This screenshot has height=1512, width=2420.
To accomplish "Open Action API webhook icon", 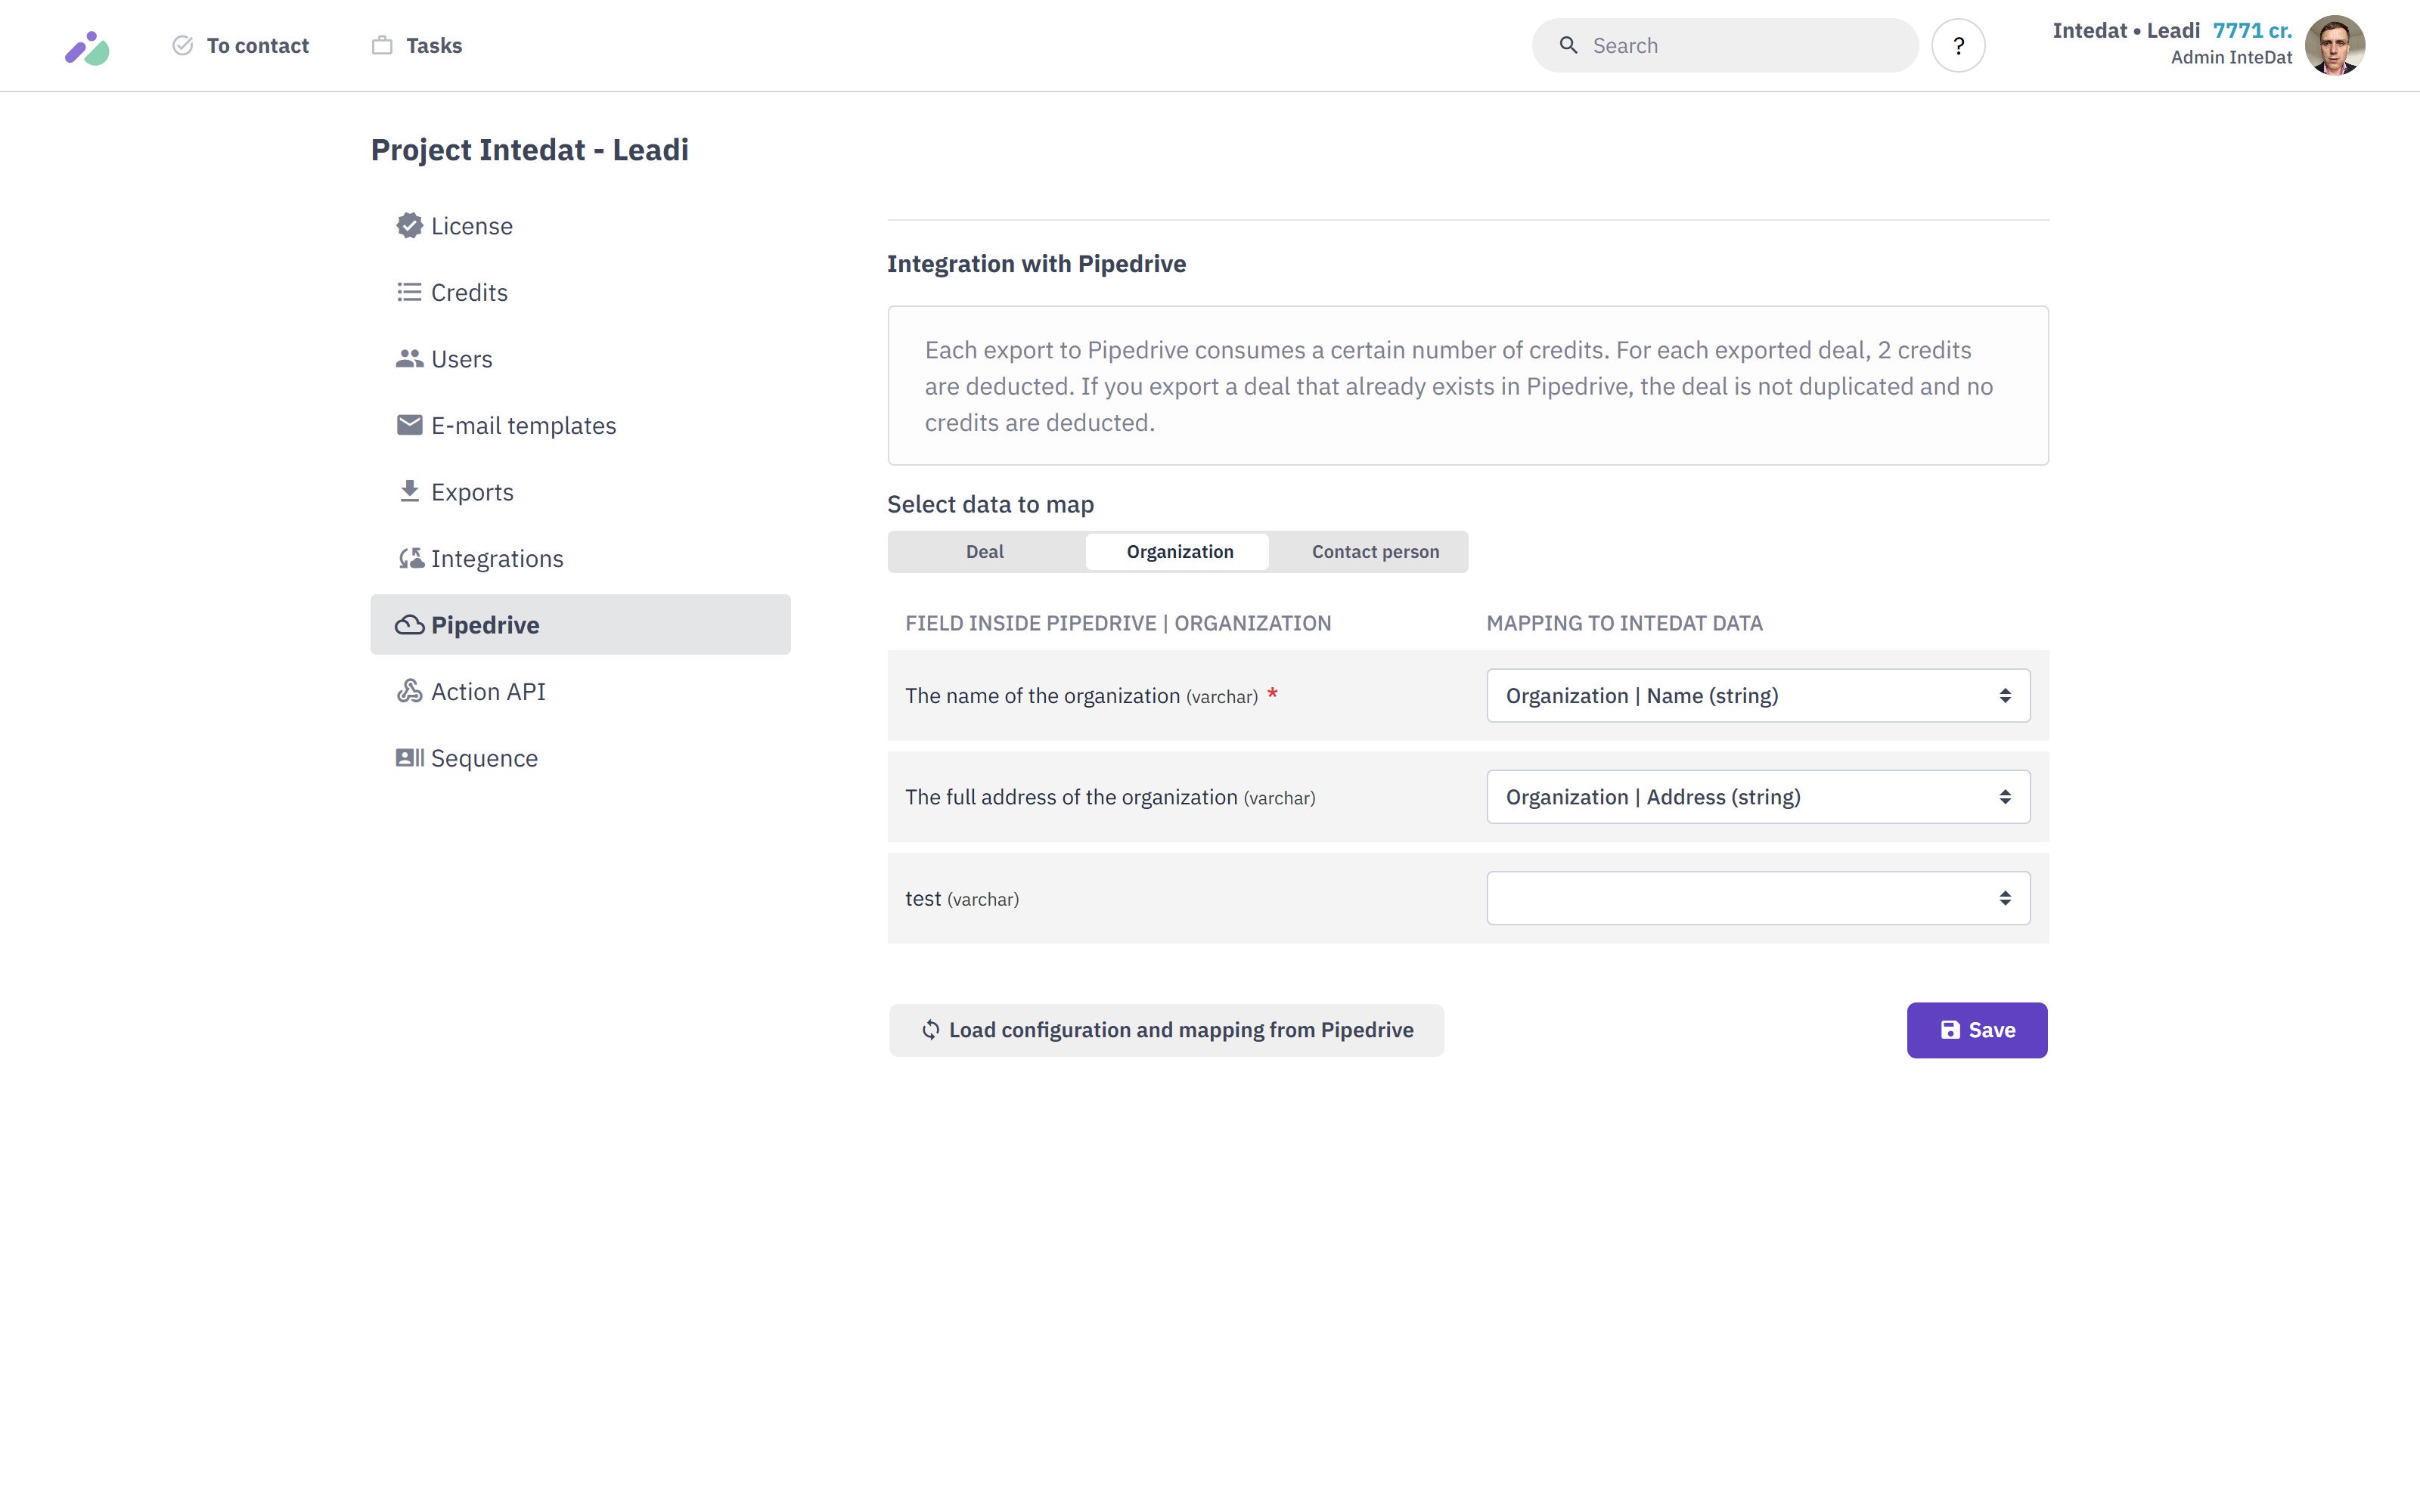I will pyautogui.click(x=409, y=691).
